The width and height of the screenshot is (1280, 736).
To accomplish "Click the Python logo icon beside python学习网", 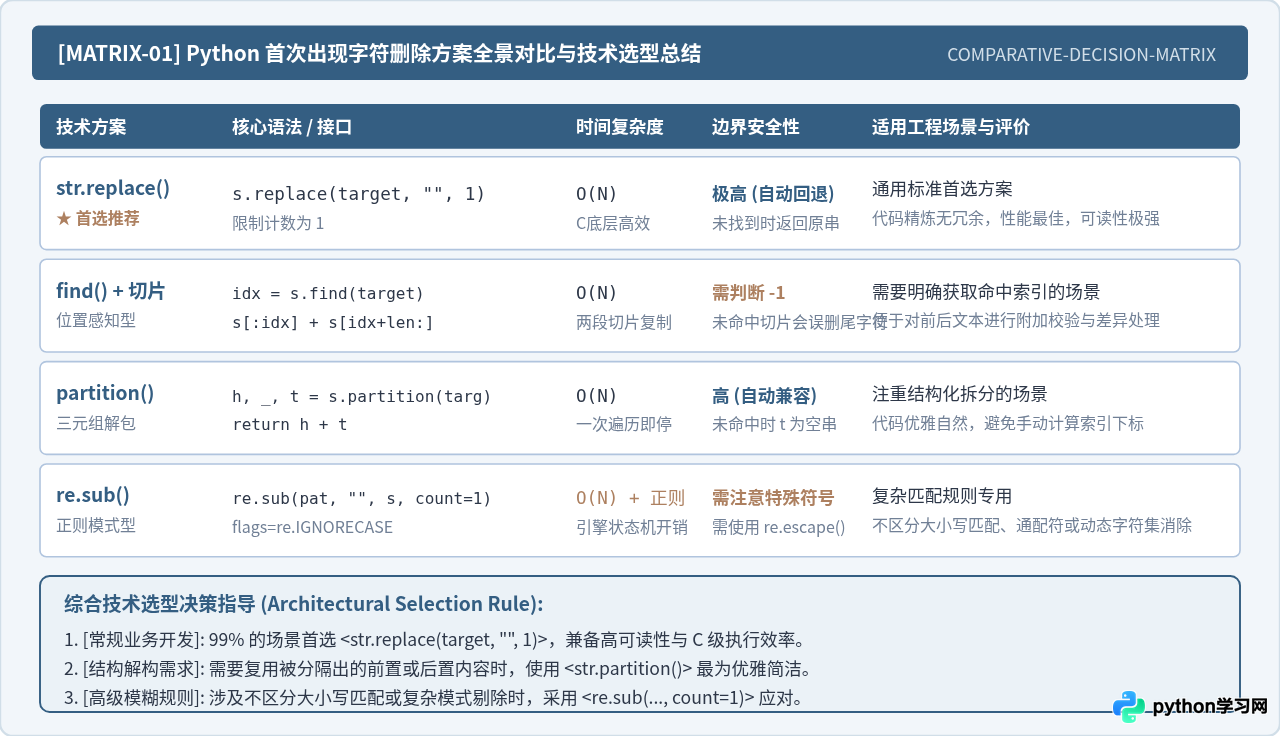I will (x=1129, y=707).
